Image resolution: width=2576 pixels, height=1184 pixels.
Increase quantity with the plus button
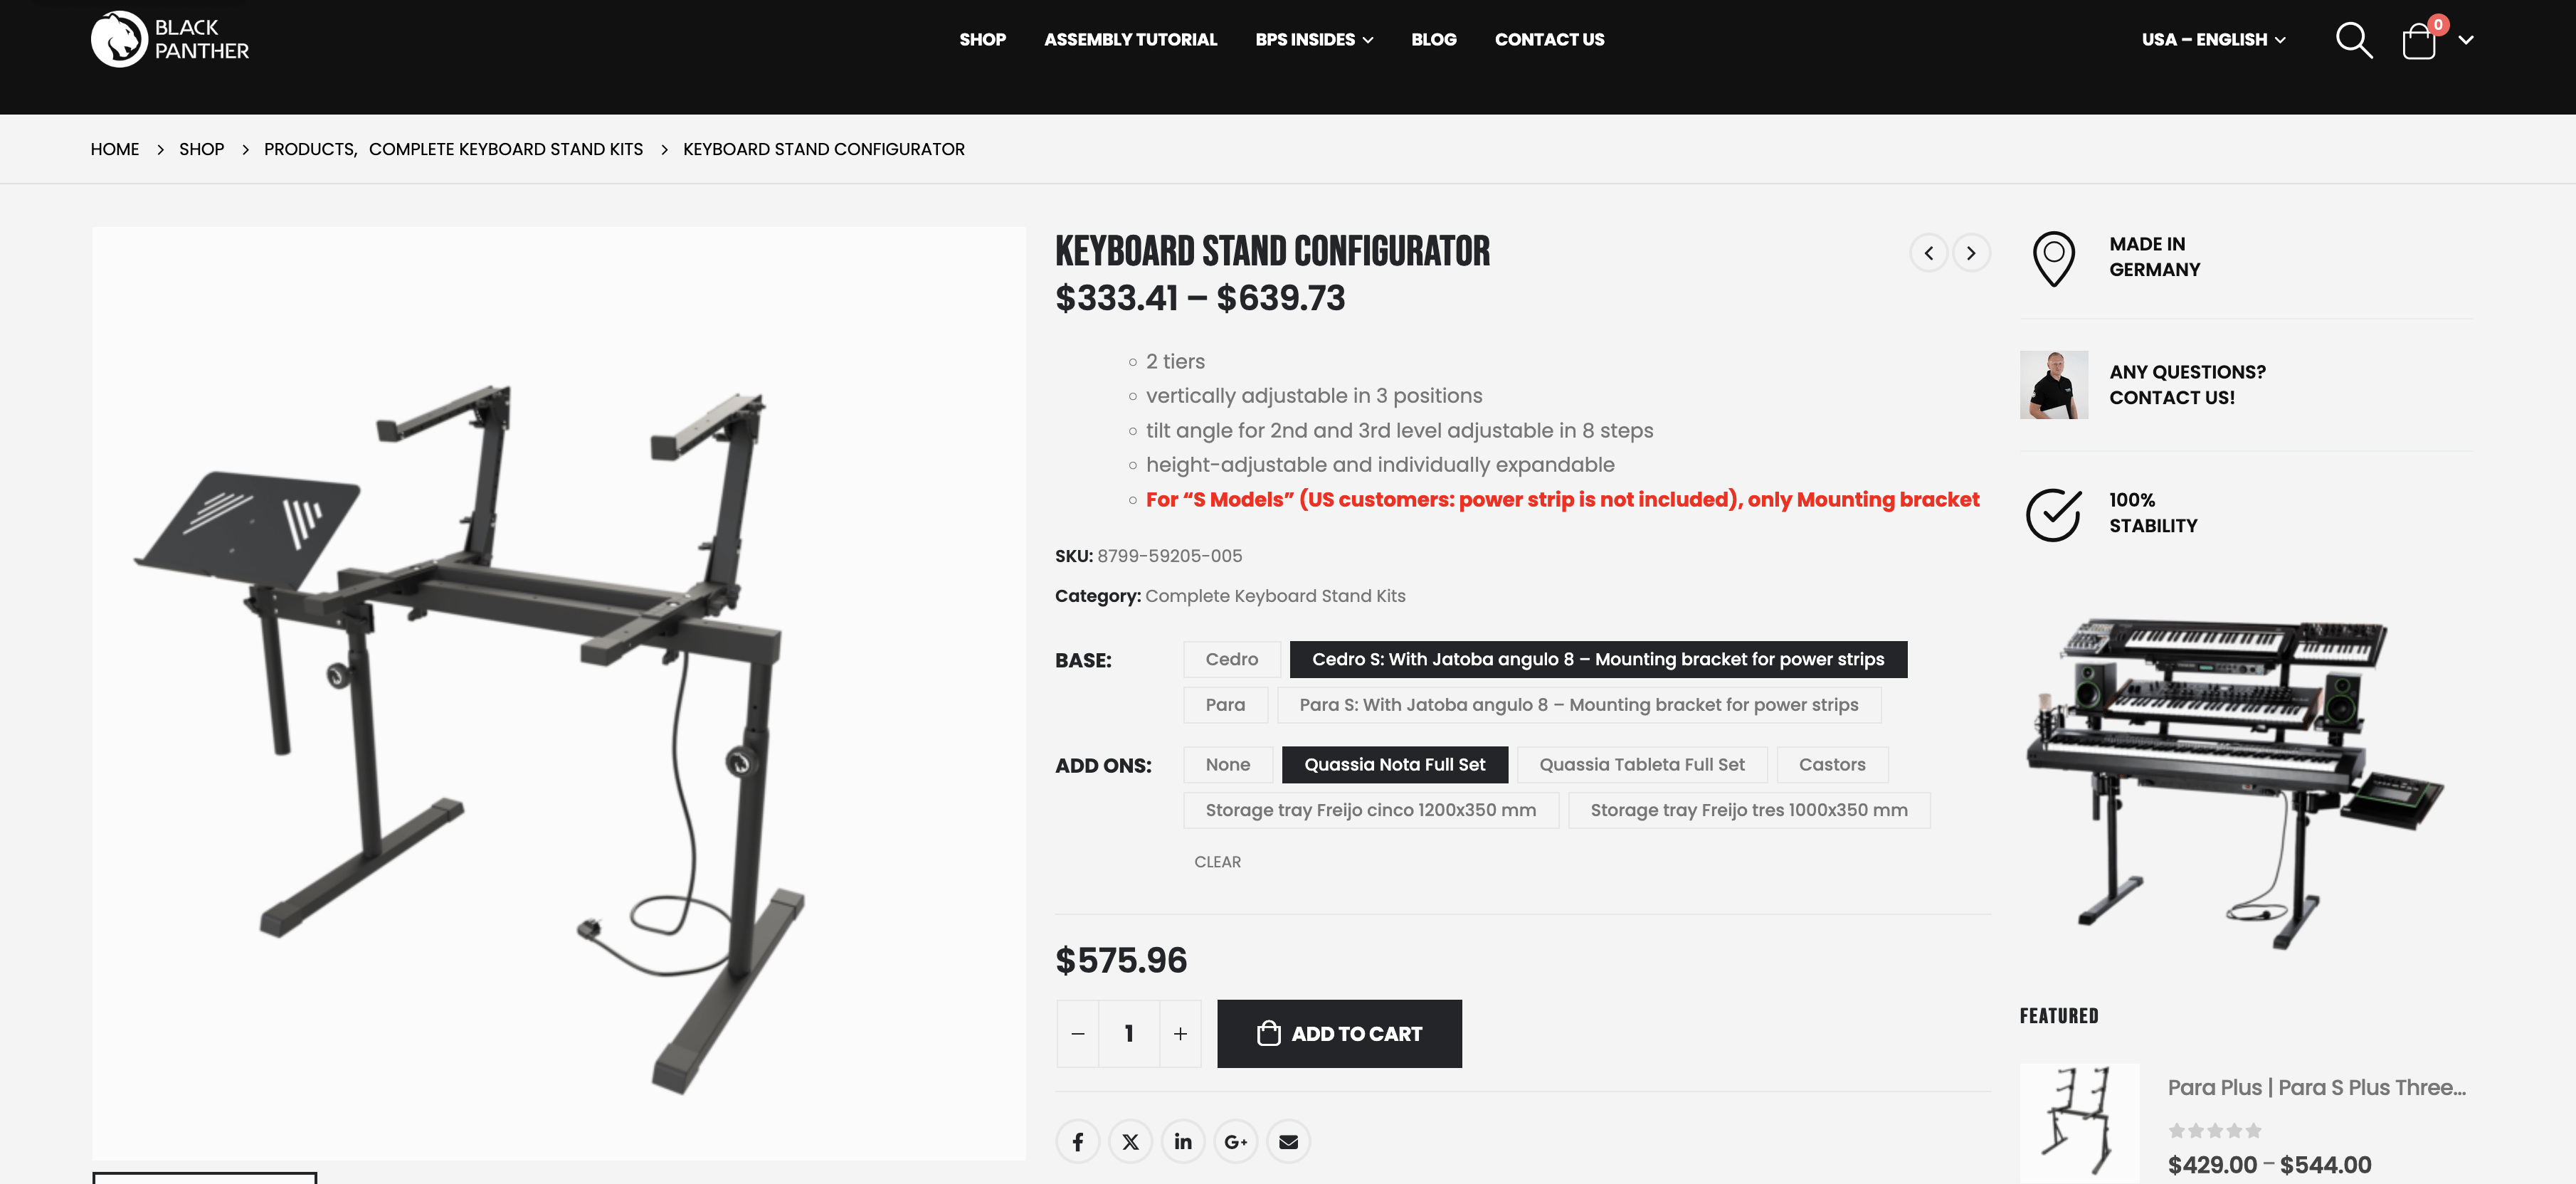click(1180, 1033)
